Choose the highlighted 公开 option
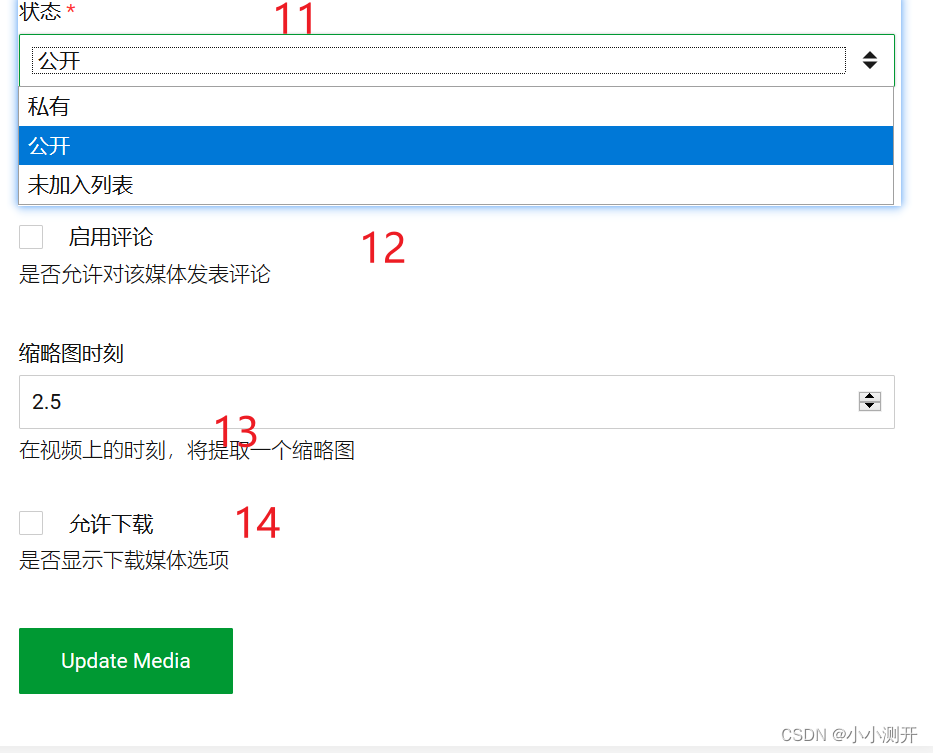933x753 pixels. tap(456, 145)
